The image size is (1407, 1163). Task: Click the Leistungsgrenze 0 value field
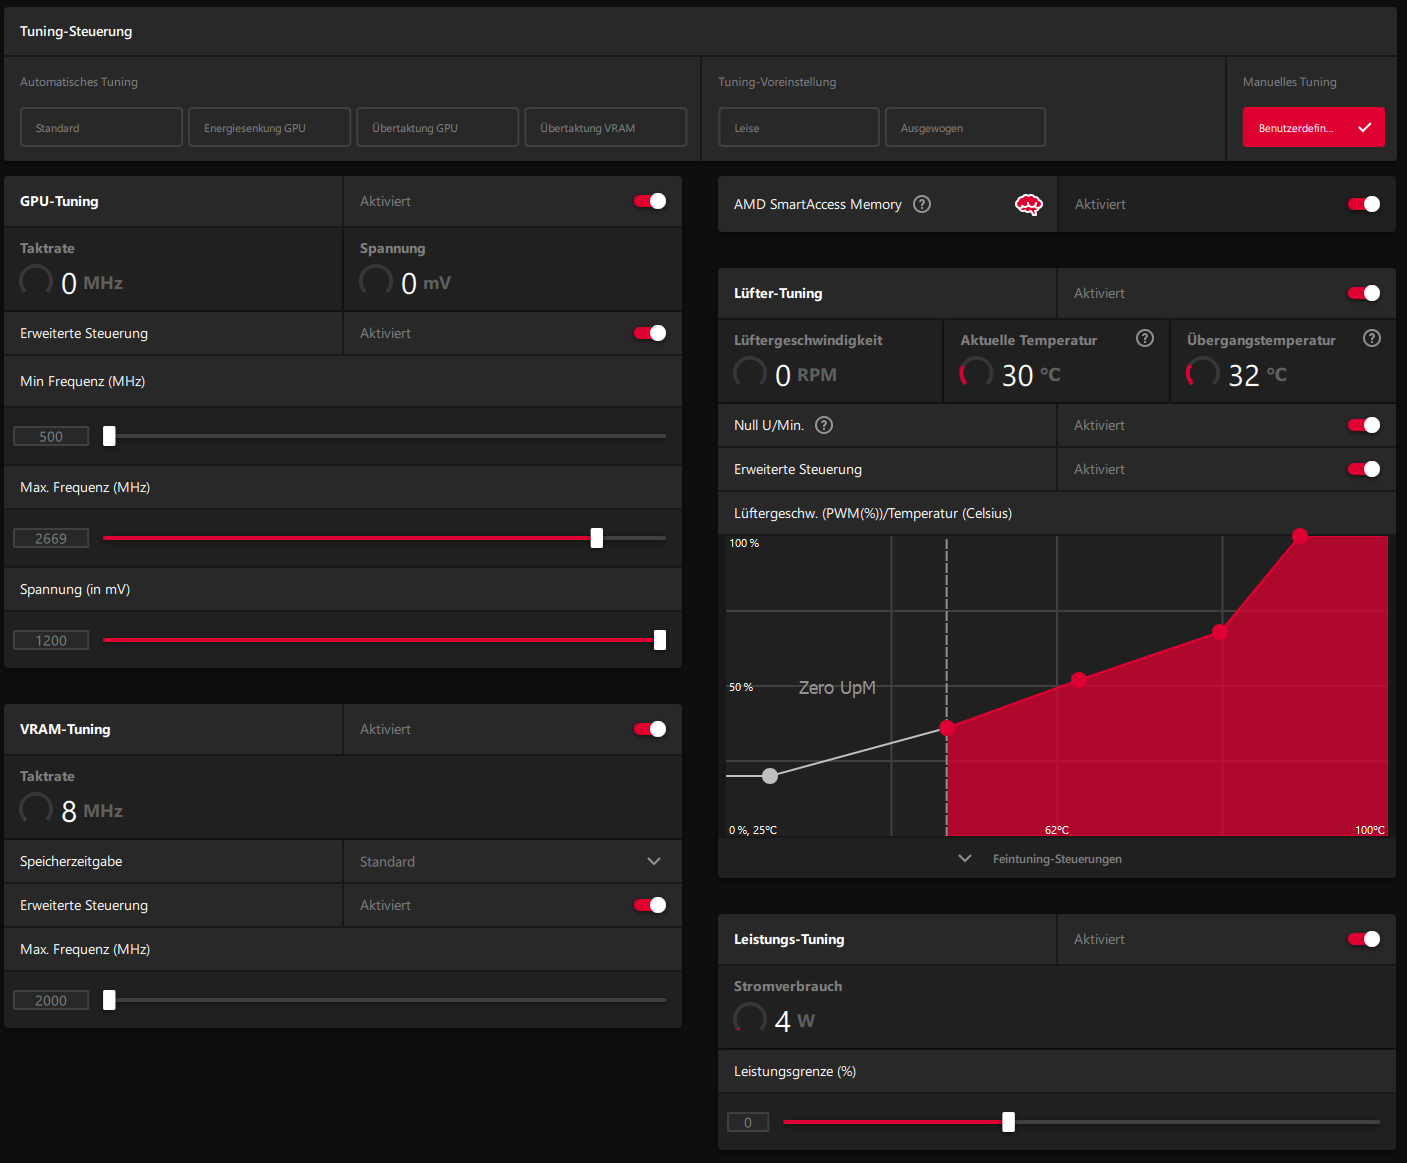[x=748, y=1122]
